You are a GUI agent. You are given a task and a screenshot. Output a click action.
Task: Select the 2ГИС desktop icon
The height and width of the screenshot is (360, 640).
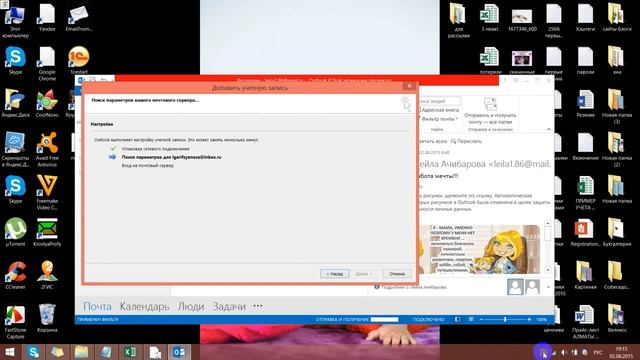coord(47,276)
